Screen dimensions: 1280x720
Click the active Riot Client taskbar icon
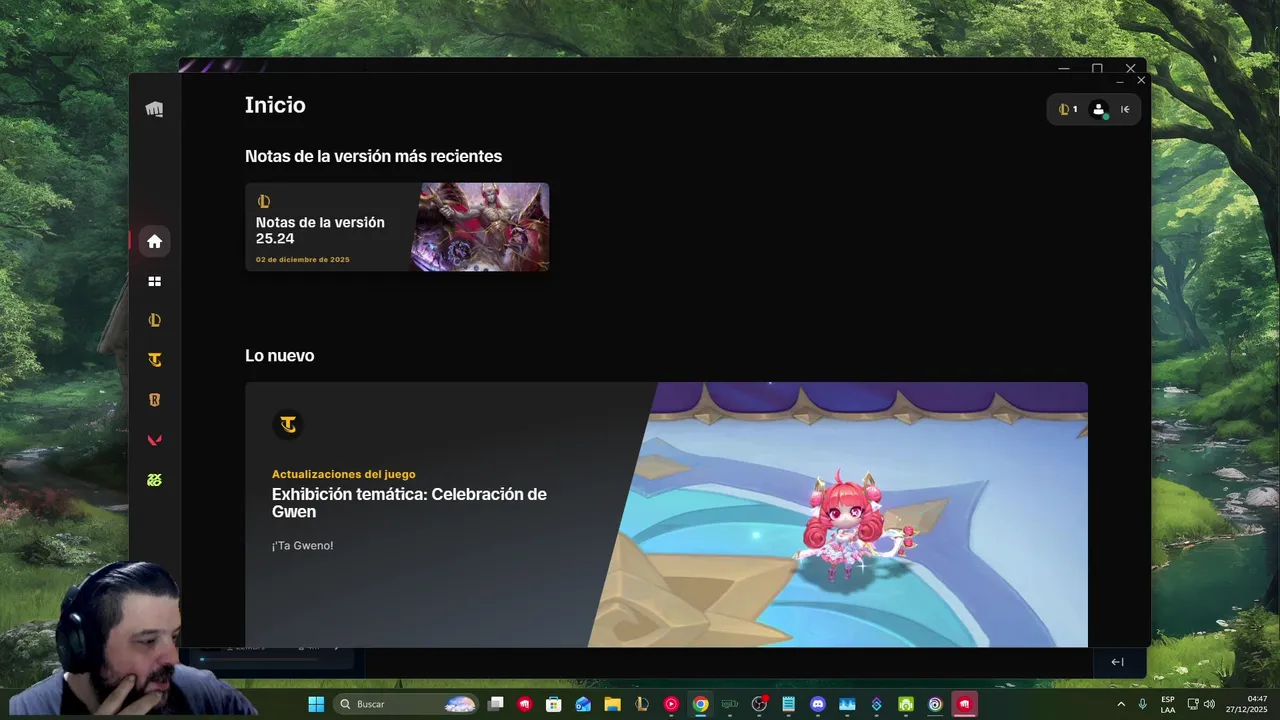pyautogui.click(x=964, y=704)
